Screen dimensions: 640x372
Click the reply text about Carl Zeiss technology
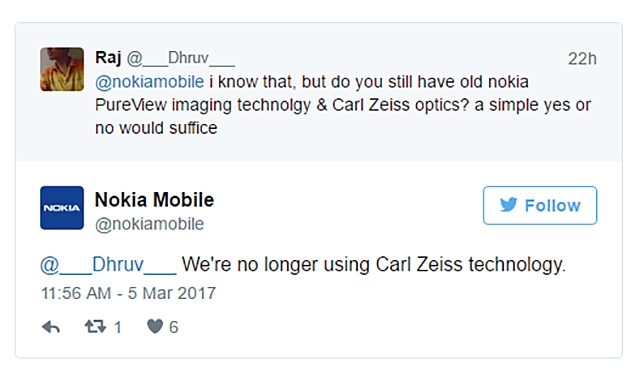pos(373,265)
